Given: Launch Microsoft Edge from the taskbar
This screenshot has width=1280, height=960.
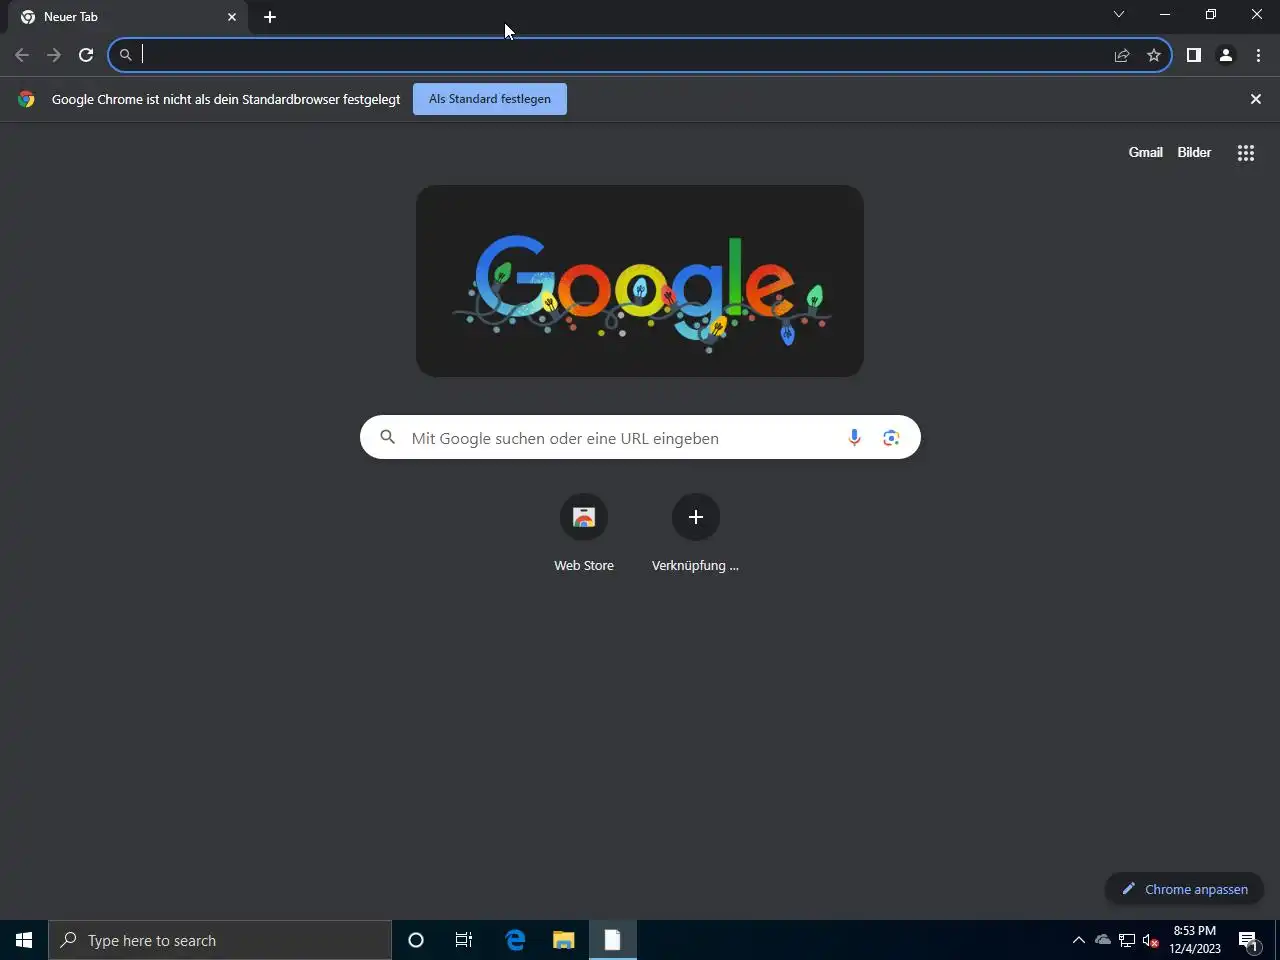Looking at the screenshot, I should [x=515, y=940].
